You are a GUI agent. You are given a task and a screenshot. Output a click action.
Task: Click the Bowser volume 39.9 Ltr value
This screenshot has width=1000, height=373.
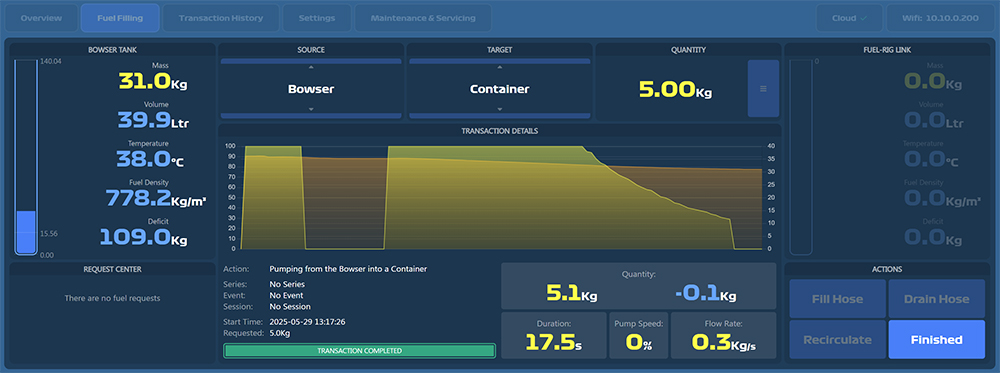(153, 120)
